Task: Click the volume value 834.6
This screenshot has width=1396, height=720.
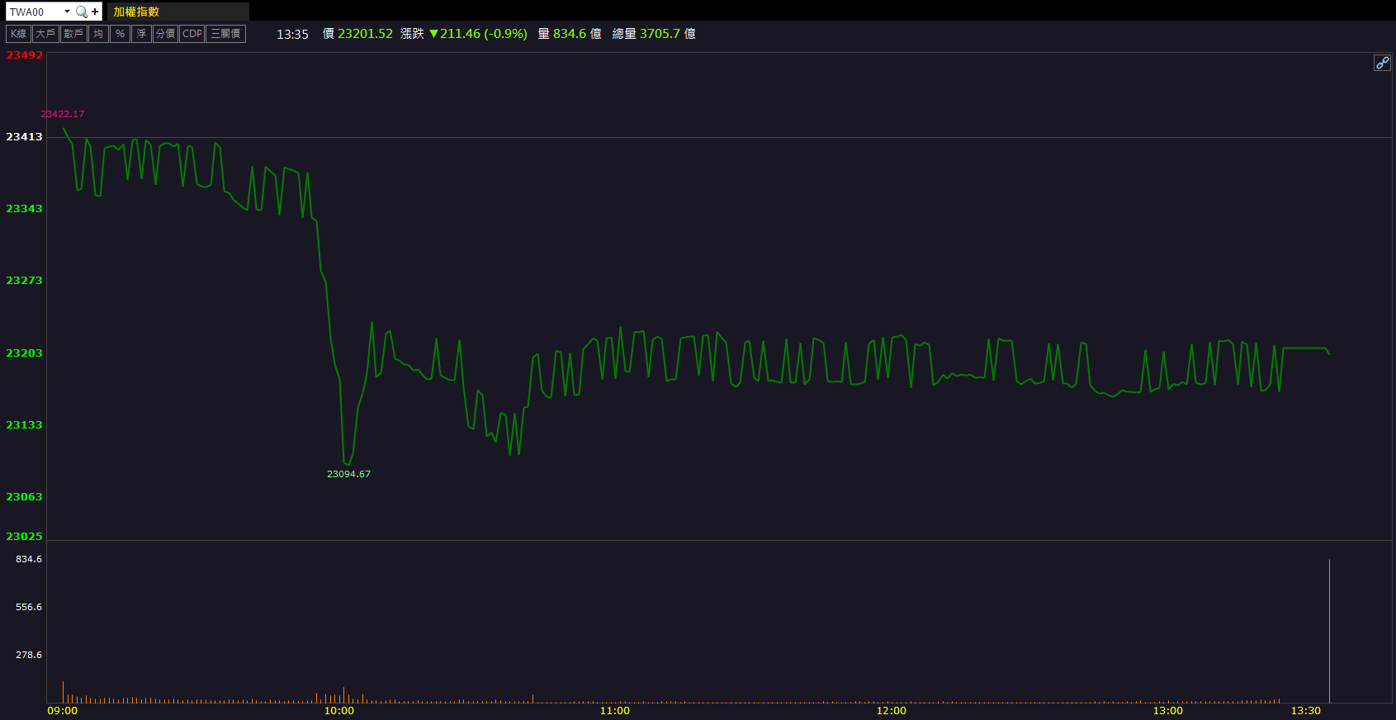Action: 569,34
